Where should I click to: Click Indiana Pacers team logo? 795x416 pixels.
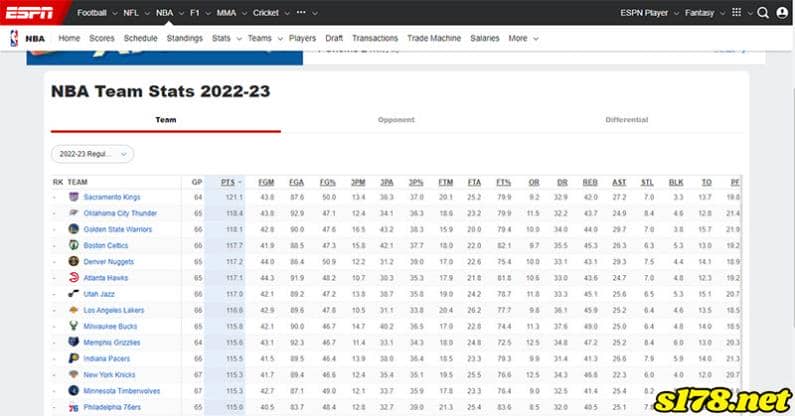[x=74, y=358]
